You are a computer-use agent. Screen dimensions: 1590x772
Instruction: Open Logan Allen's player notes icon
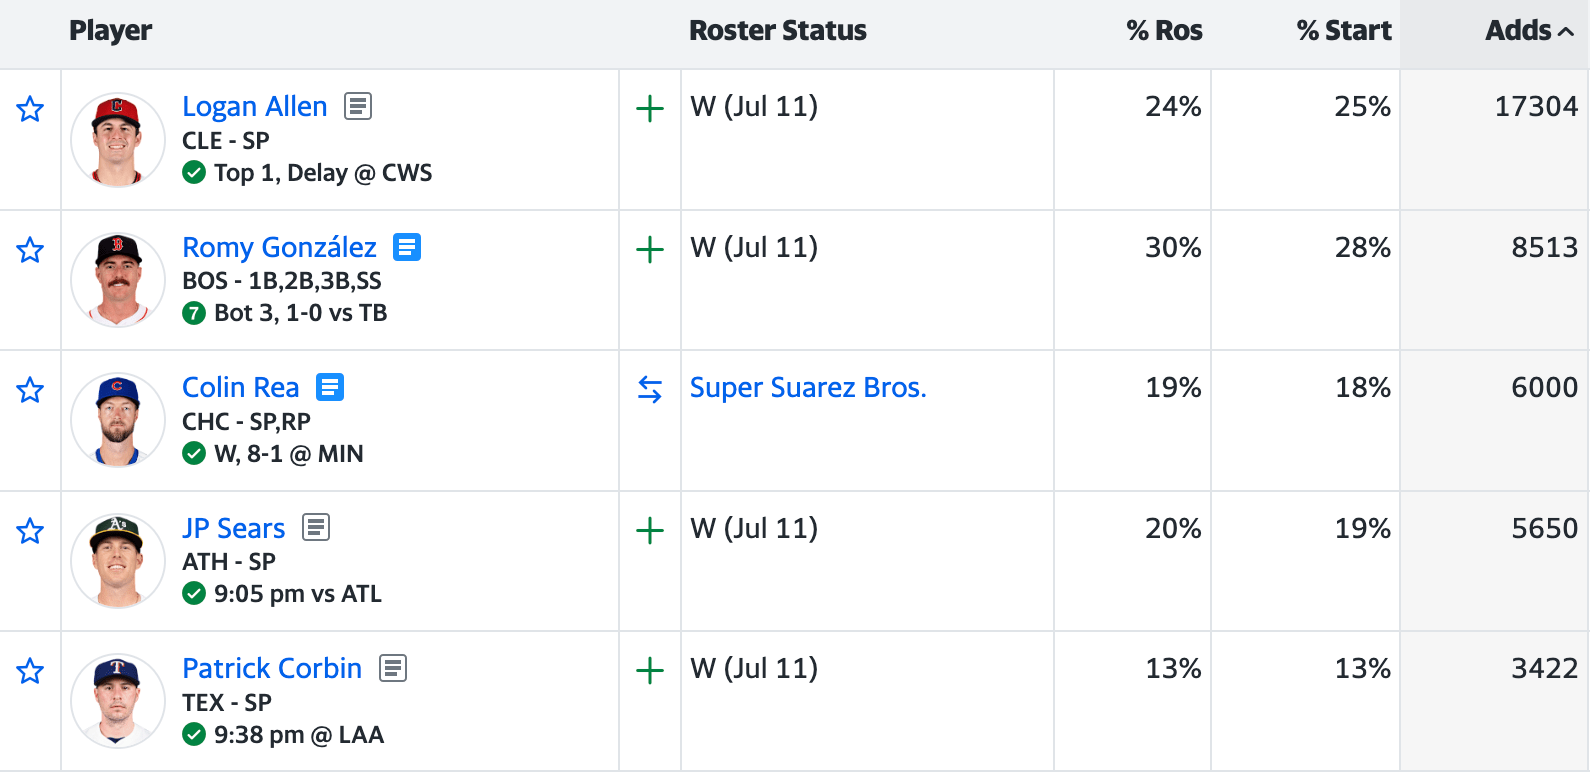tap(358, 106)
